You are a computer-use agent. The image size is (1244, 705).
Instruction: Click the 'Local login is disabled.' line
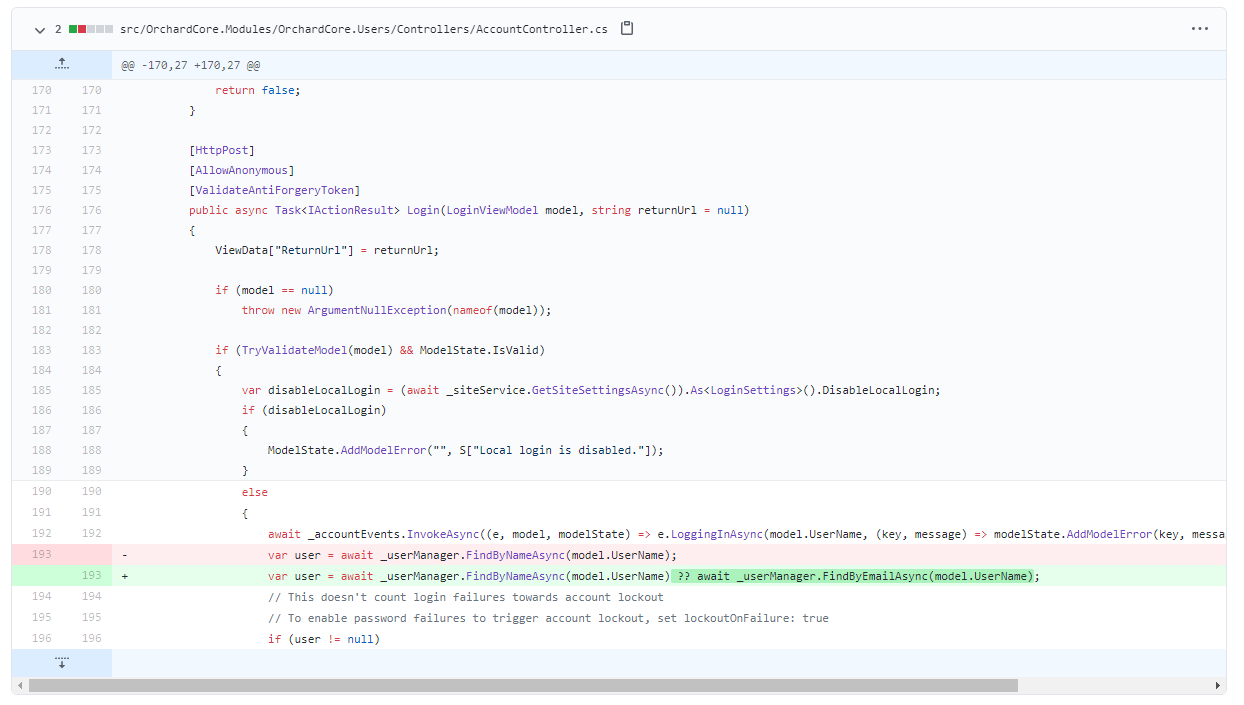465,450
